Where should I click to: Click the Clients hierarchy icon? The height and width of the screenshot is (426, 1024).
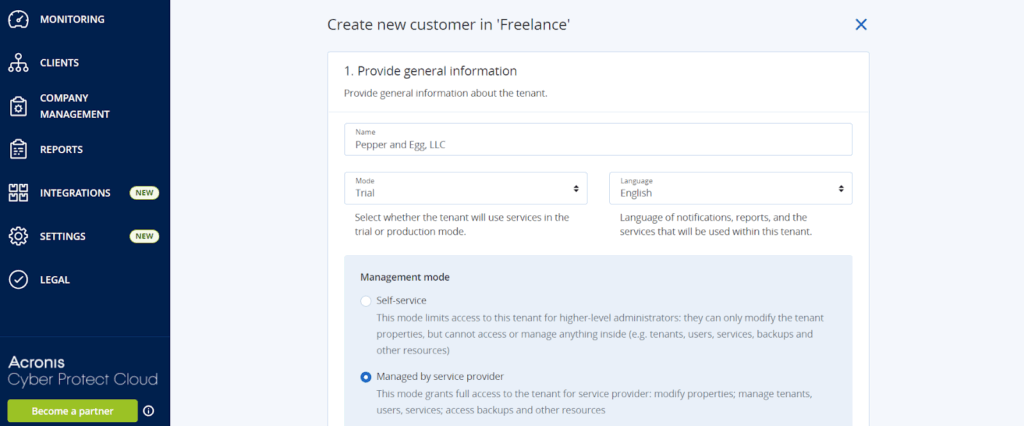click(x=18, y=63)
